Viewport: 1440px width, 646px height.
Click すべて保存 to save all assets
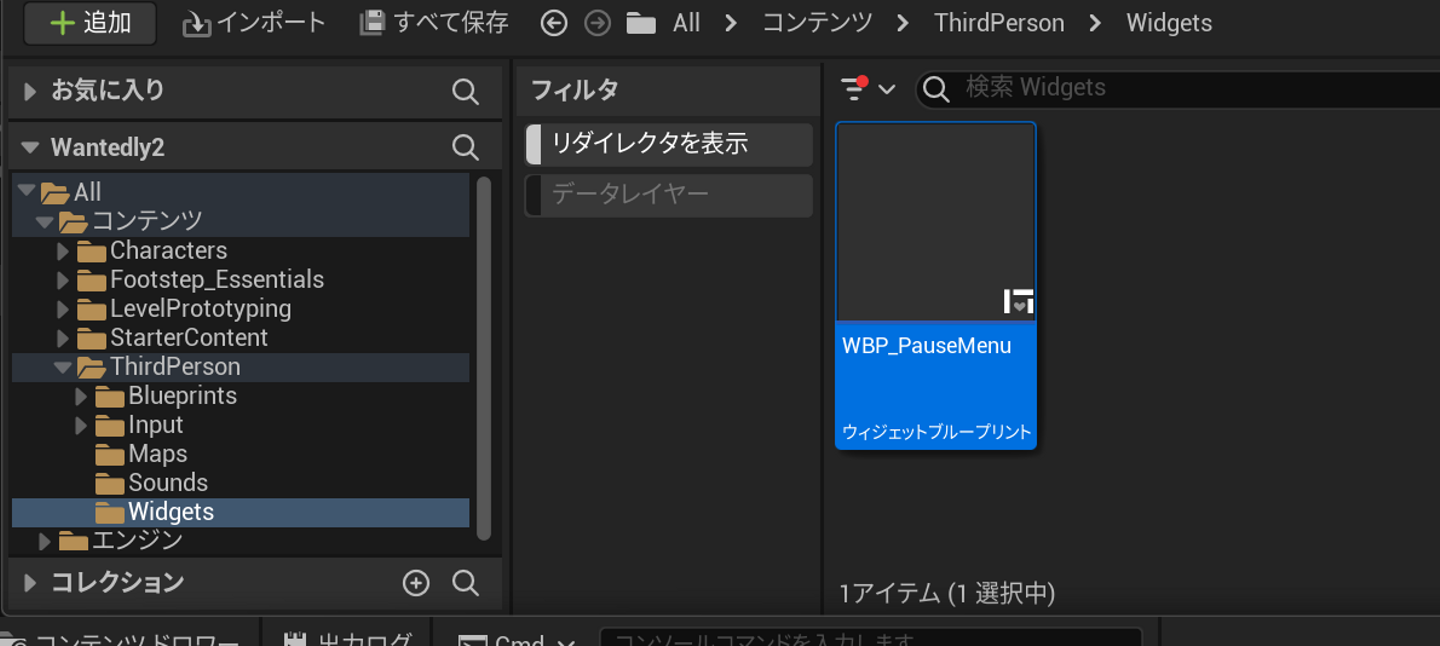tap(434, 23)
